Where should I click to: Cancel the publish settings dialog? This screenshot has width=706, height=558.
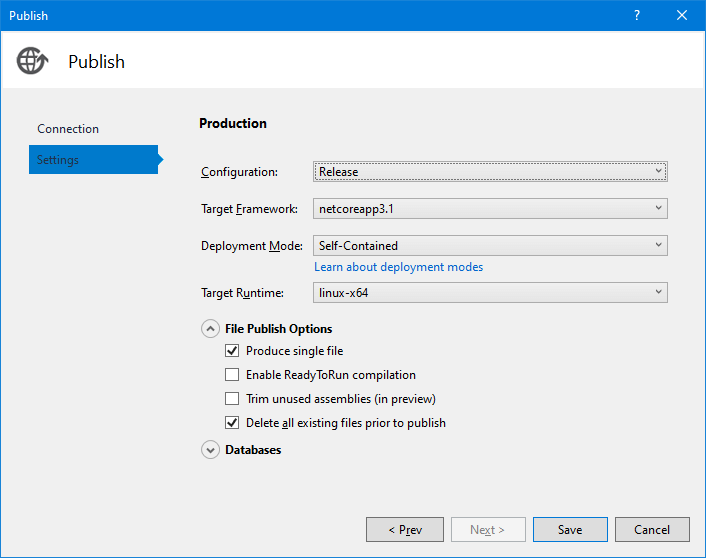click(x=652, y=530)
